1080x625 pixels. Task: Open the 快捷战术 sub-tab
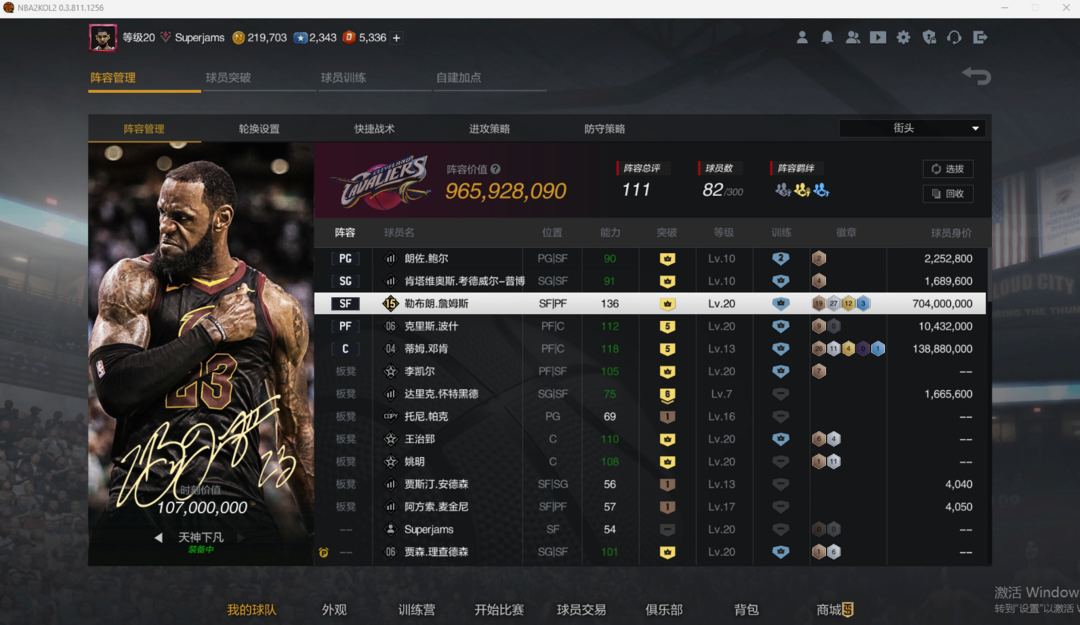(x=375, y=129)
